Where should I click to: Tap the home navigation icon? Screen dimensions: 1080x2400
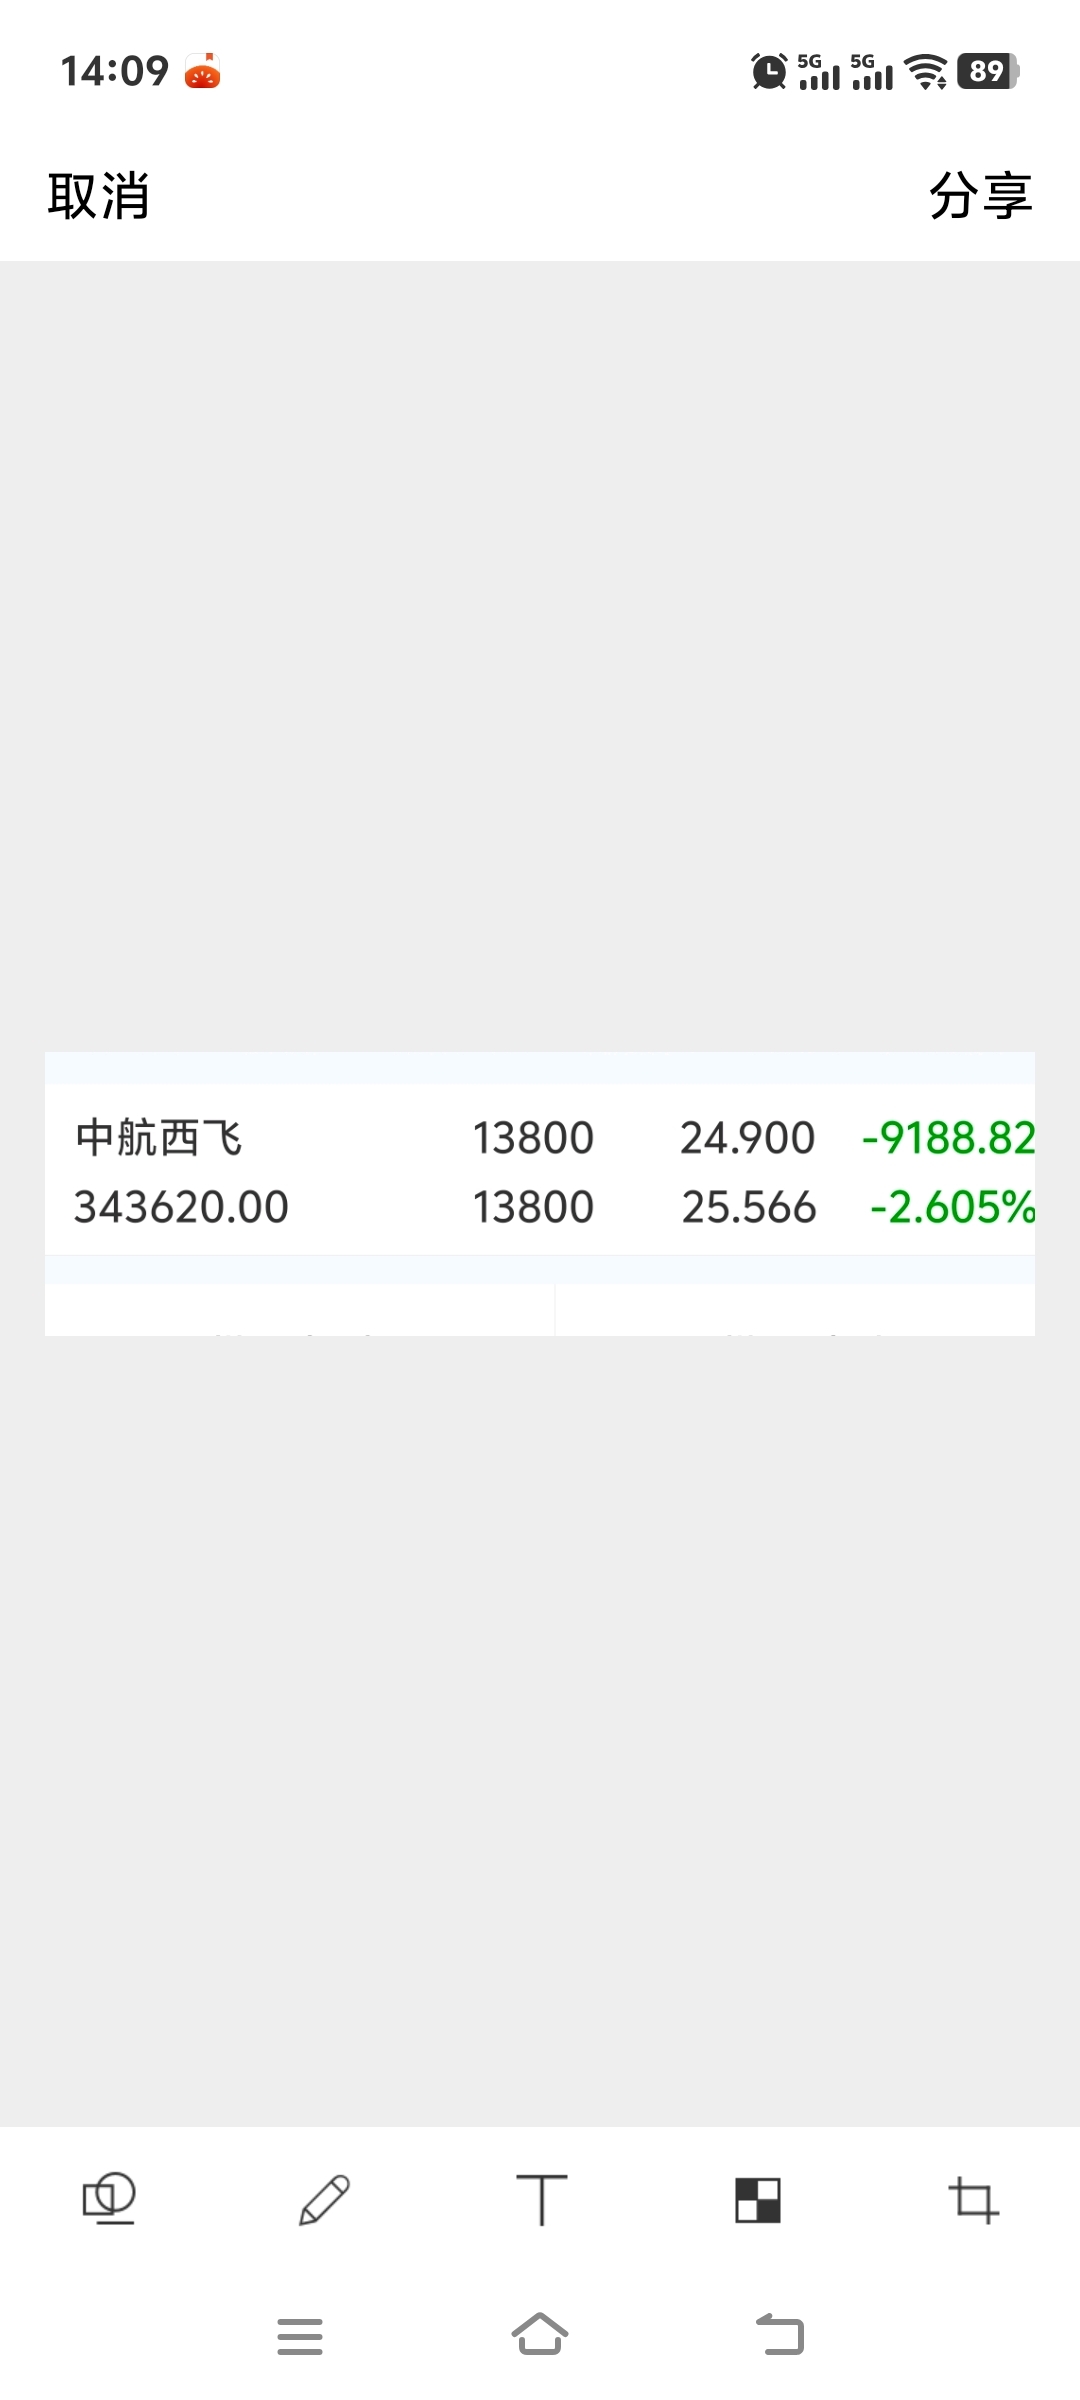point(540,2334)
